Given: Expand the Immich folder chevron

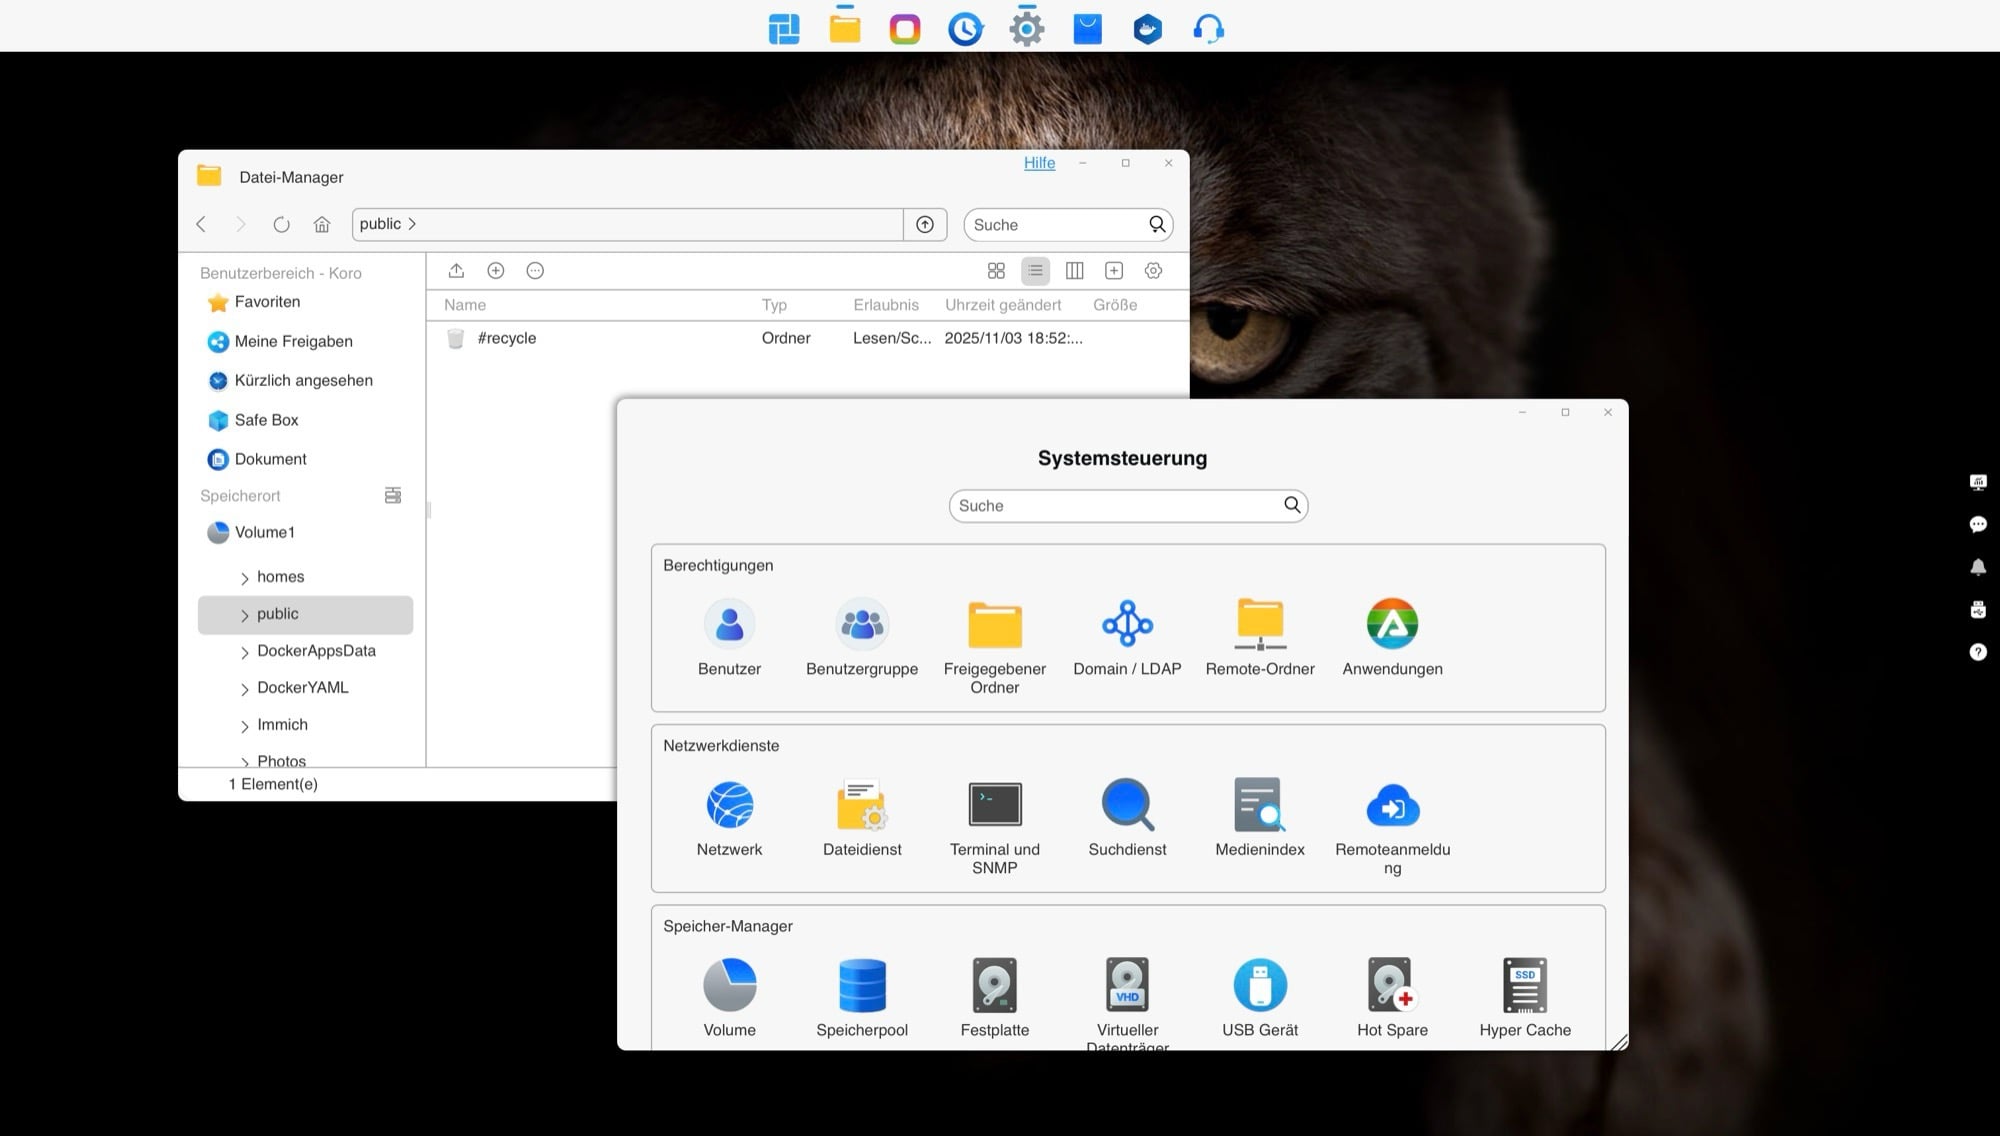Looking at the screenshot, I should pos(244,726).
